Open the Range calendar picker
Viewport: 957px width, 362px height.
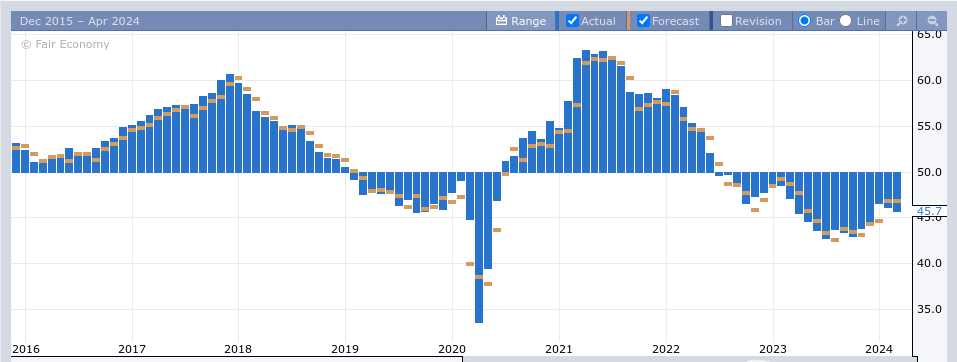click(x=521, y=21)
